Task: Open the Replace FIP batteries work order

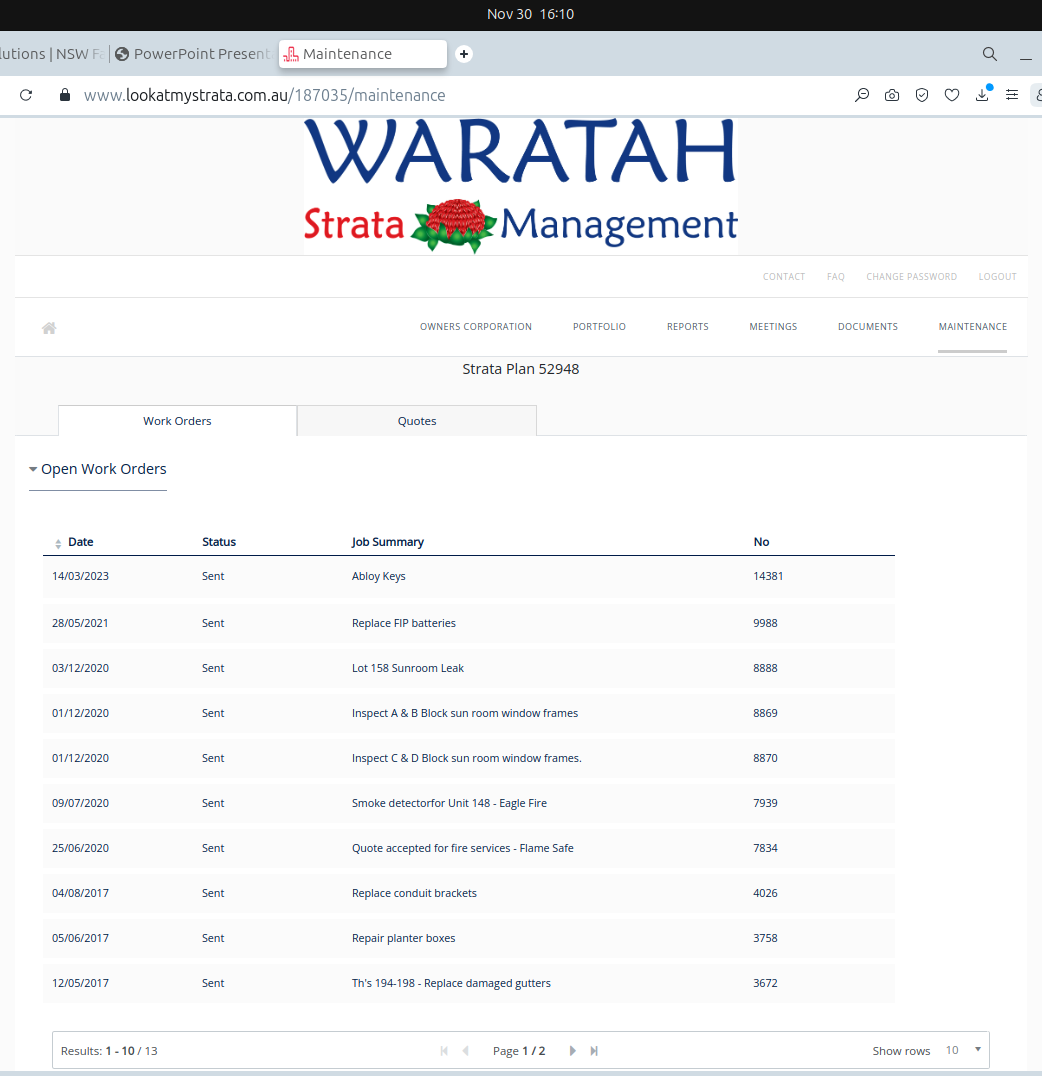Action: (404, 623)
